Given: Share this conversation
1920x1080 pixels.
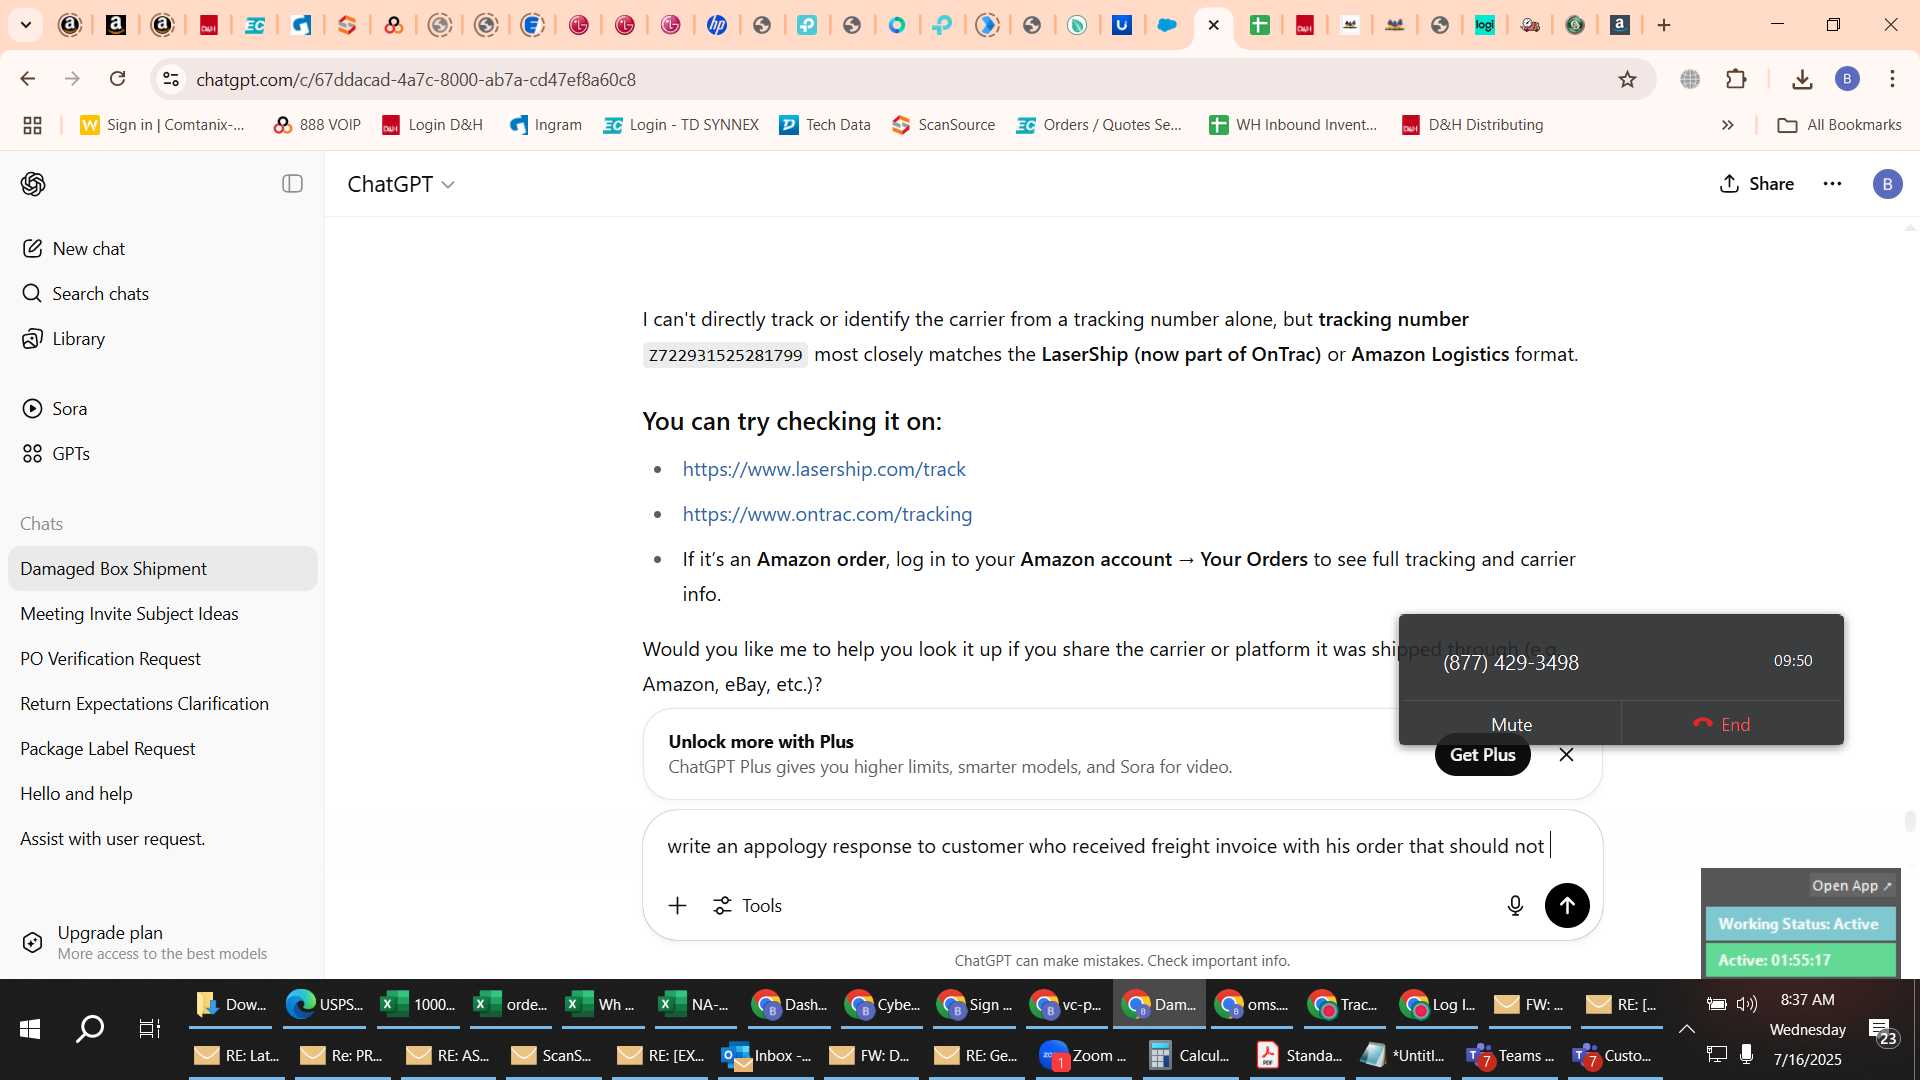Looking at the screenshot, I should pyautogui.click(x=1757, y=184).
